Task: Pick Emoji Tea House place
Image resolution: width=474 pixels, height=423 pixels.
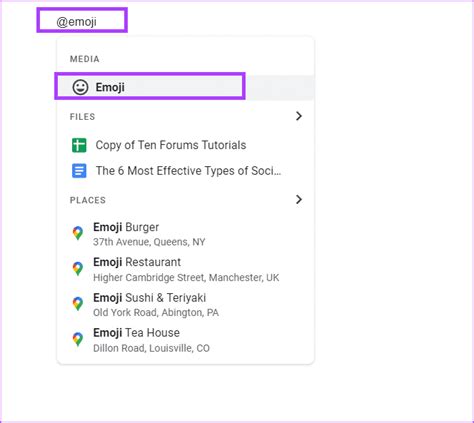Action: 136,333
